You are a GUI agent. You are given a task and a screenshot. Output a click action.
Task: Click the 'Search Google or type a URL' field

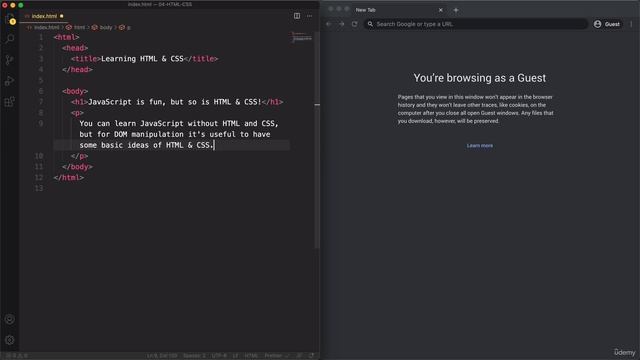[x=476, y=24]
